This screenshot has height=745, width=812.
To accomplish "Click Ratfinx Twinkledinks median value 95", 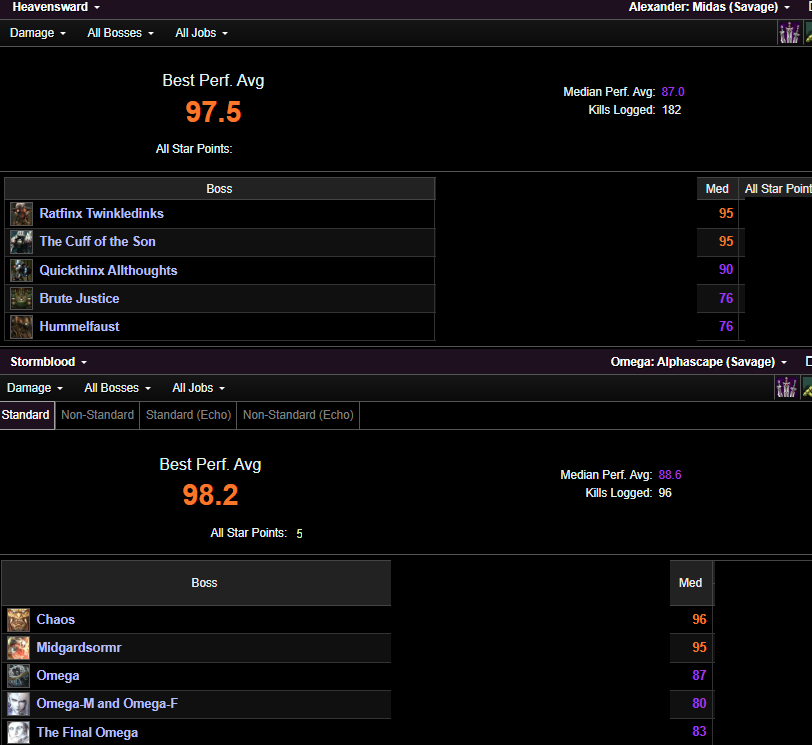I will coord(726,213).
